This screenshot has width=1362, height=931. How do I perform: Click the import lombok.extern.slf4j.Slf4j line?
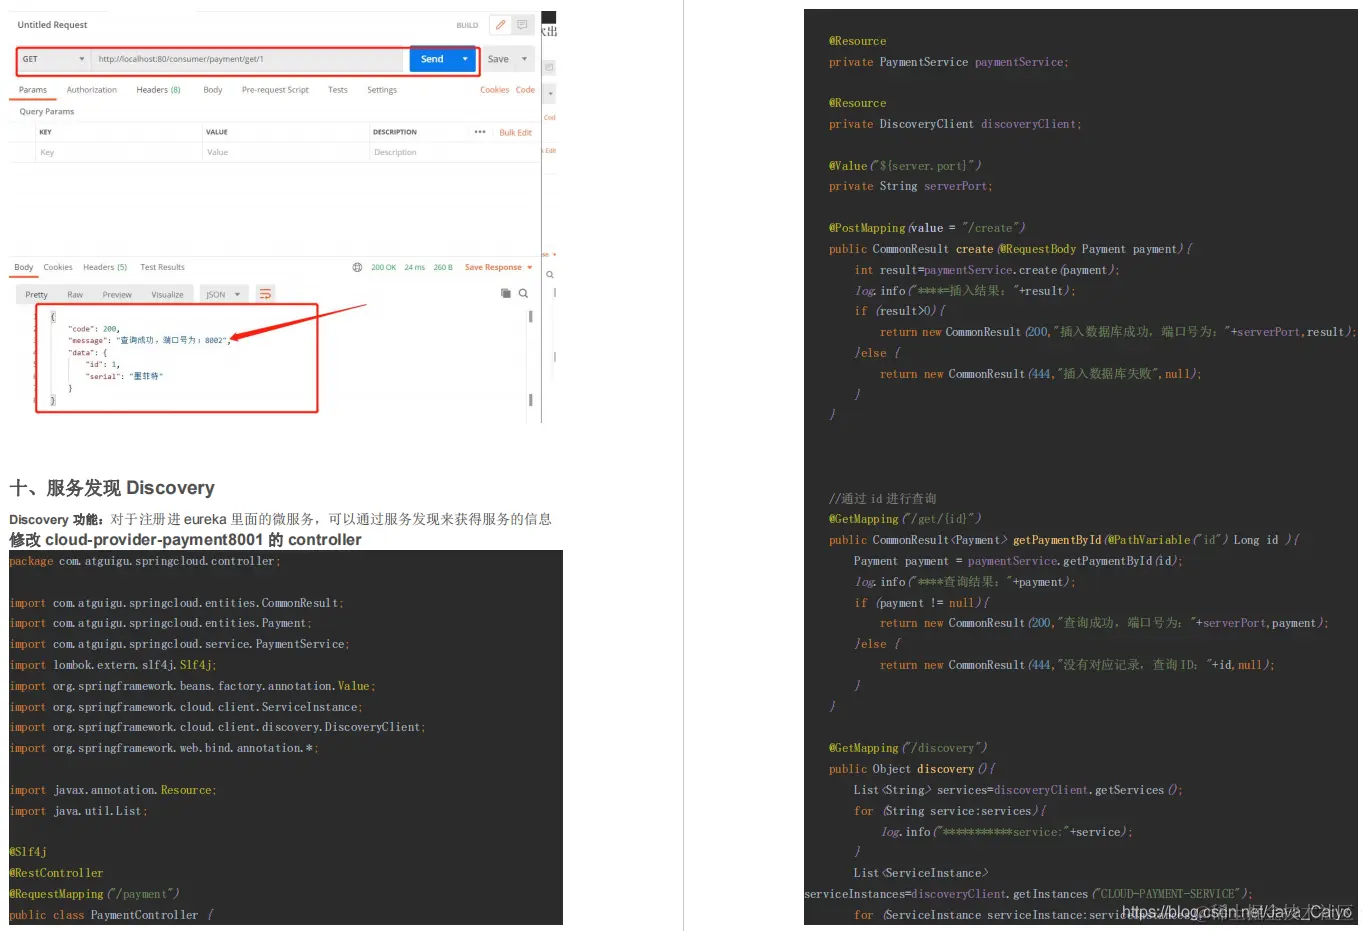(113, 665)
